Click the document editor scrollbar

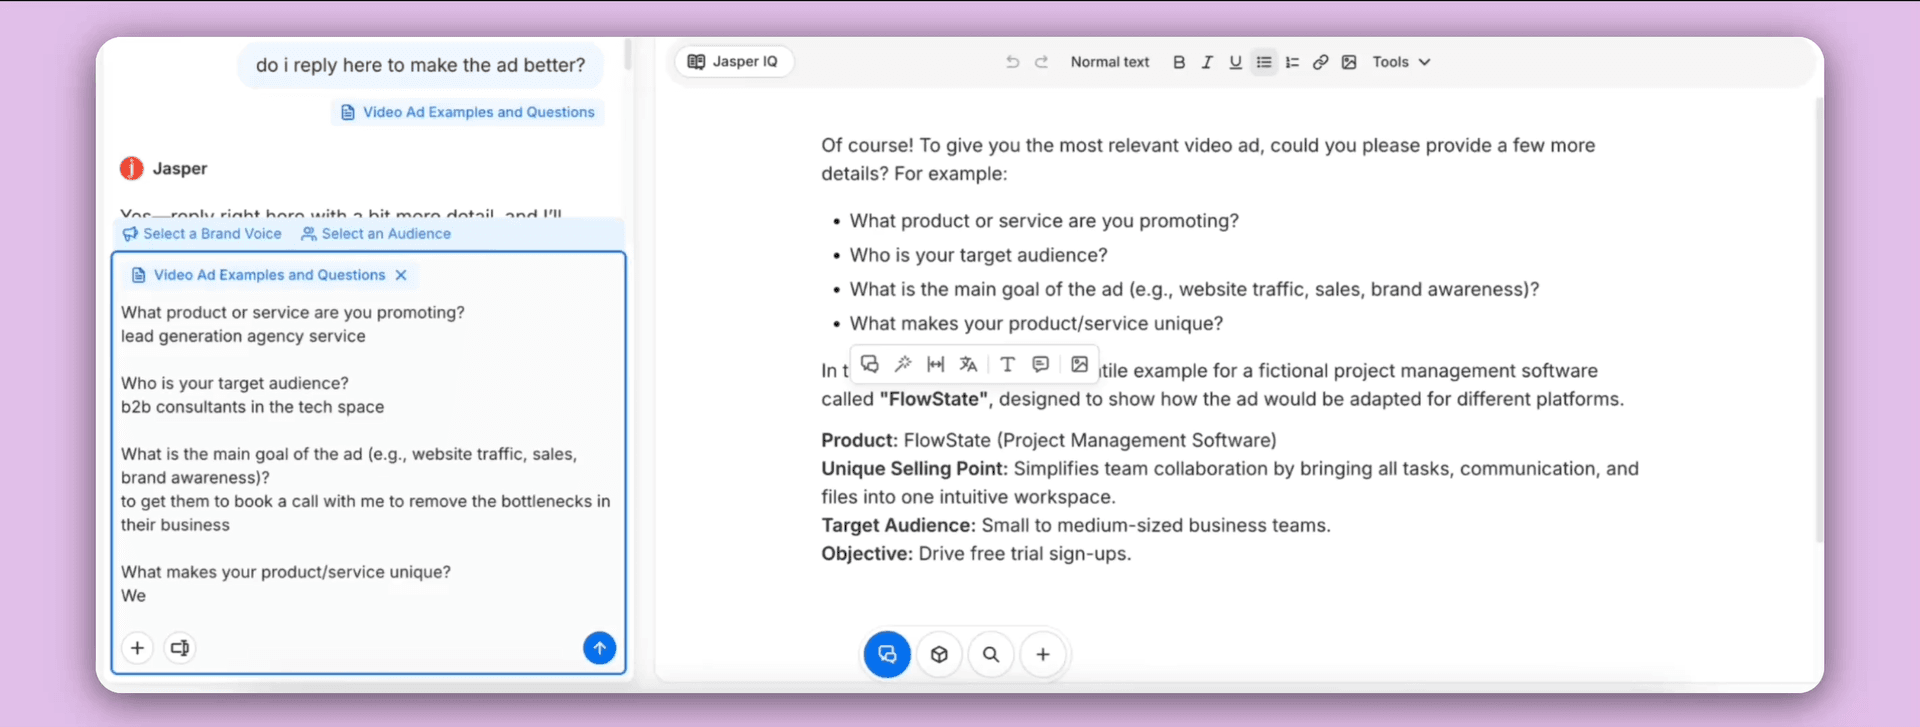[1819, 320]
